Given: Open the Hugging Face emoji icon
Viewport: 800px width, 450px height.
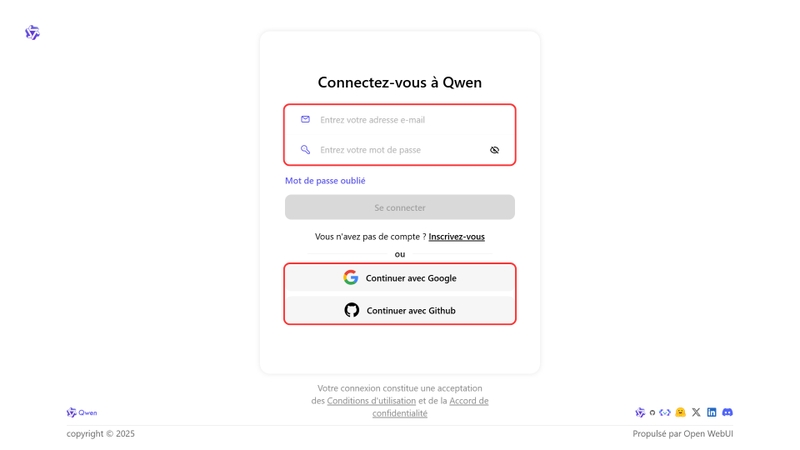Looking at the screenshot, I should 680,412.
